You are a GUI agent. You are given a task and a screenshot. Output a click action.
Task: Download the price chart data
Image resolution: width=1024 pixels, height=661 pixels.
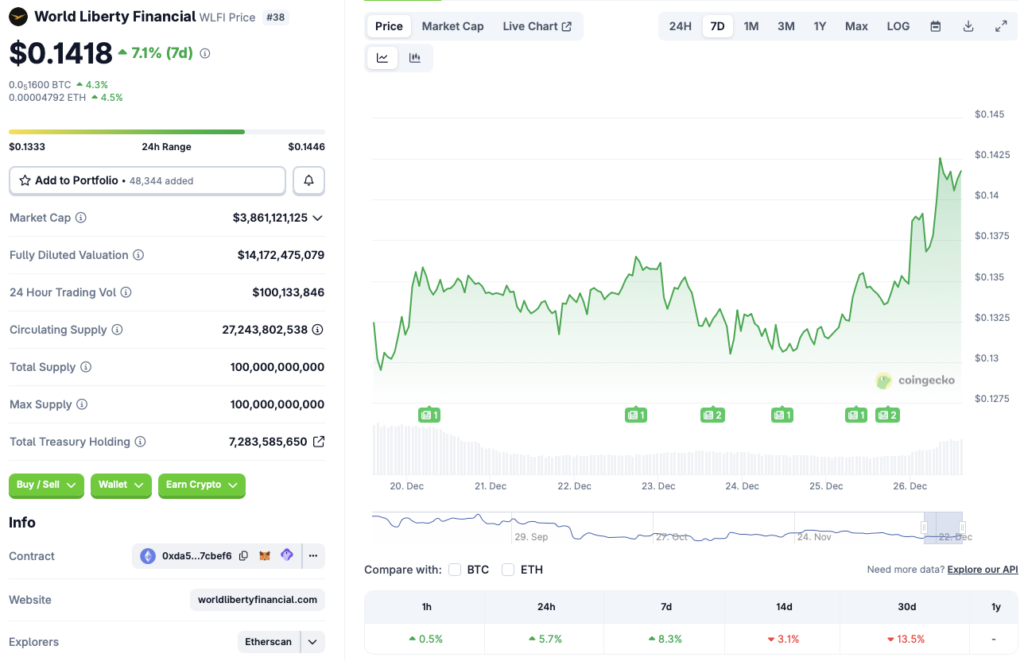point(968,26)
